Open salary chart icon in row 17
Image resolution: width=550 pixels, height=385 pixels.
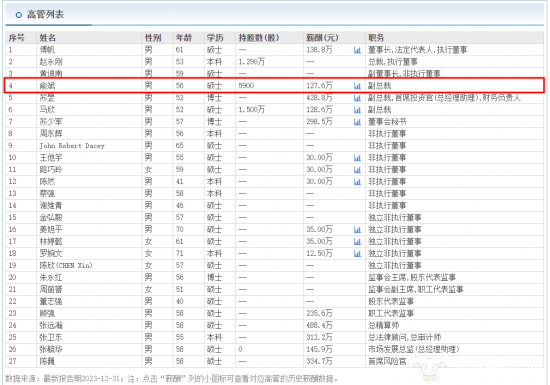point(357,242)
